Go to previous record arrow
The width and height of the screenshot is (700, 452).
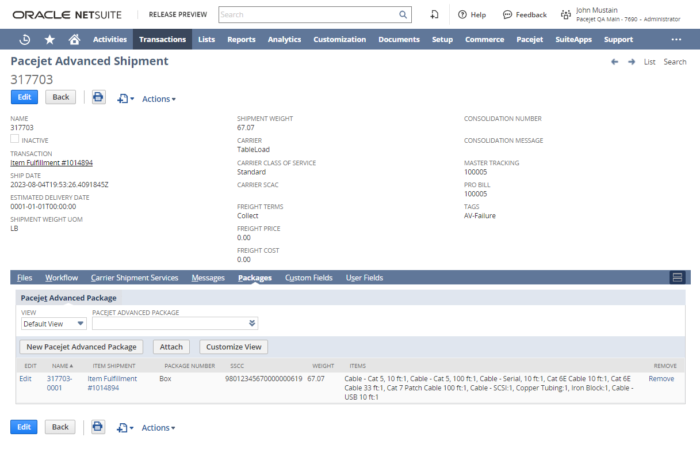coord(615,62)
